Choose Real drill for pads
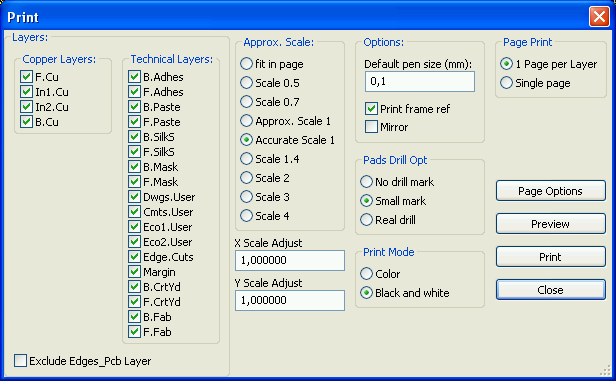The width and height of the screenshot is (616, 381). 366,220
